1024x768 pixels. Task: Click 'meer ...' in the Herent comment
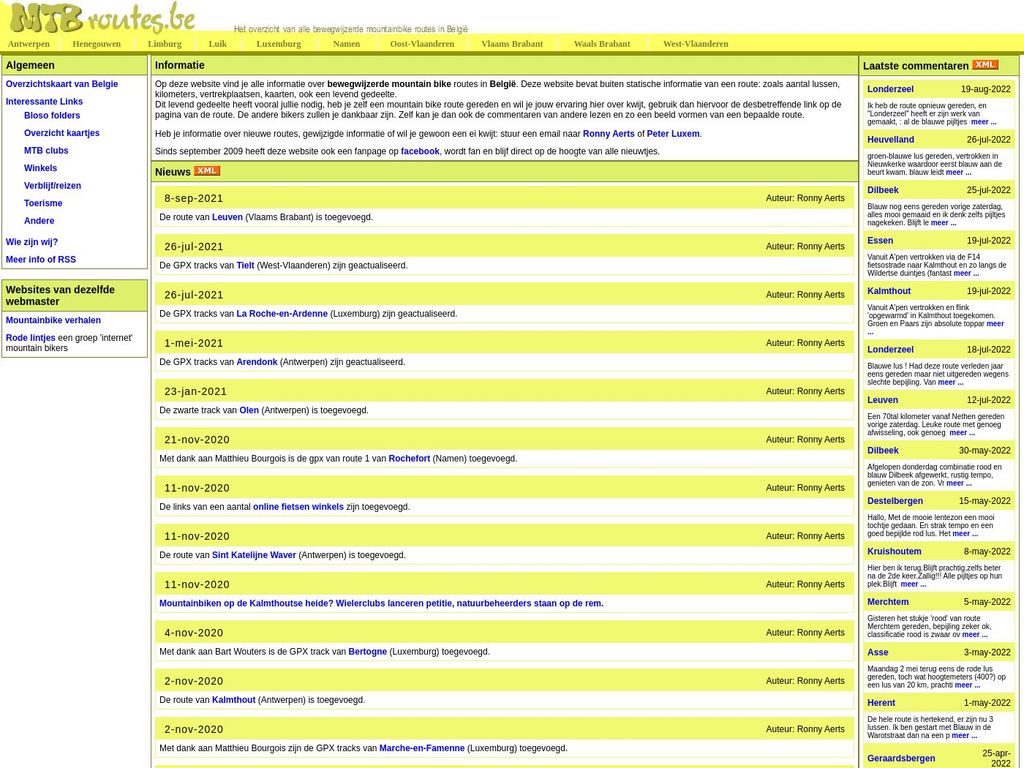pos(965,735)
